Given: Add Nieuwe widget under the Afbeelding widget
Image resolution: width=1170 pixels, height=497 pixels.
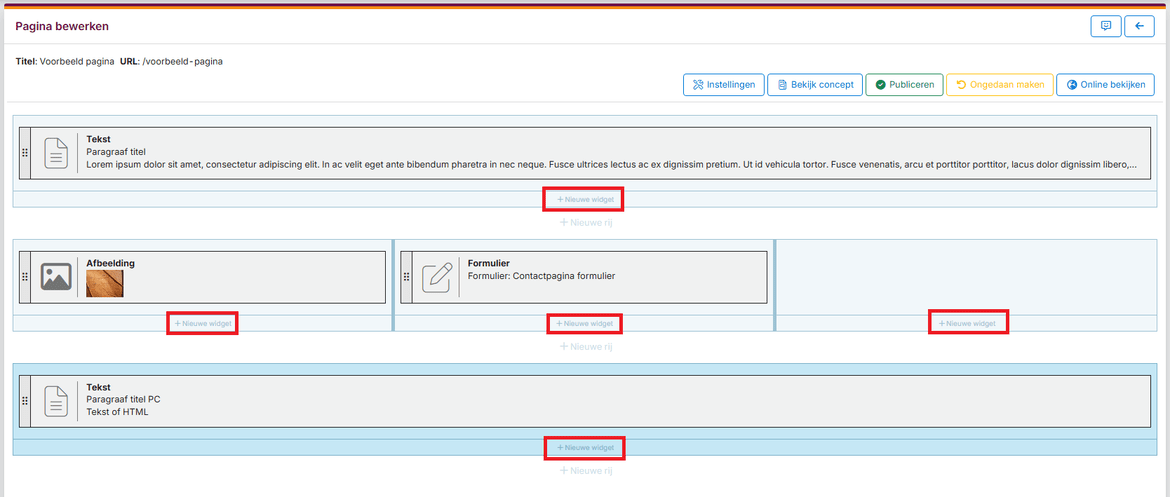Looking at the screenshot, I should click(x=202, y=323).
